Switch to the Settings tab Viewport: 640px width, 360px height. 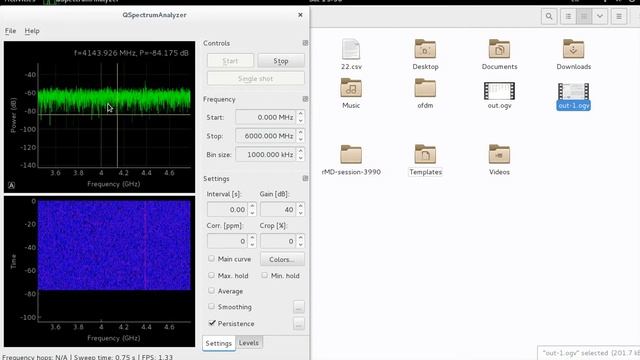(218, 343)
